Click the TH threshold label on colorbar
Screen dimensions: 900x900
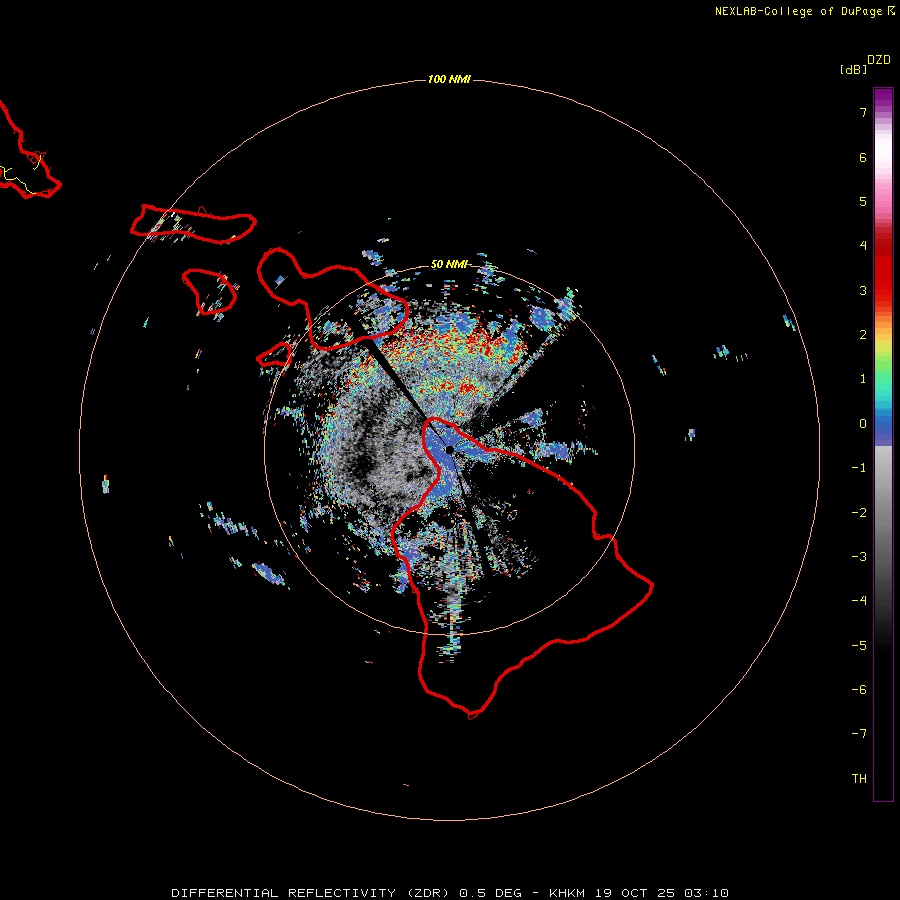point(859,779)
